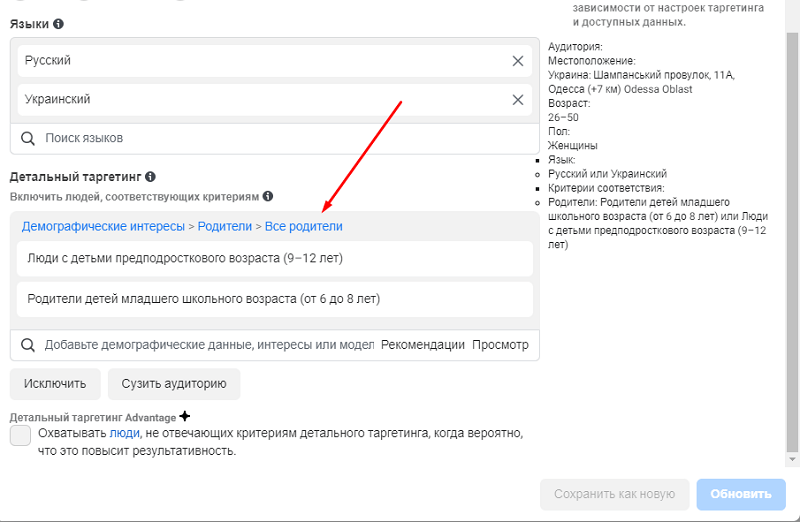The height and width of the screenshot is (522, 800).
Task: Open the Все родители breadcrumb link
Action: click(x=304, y=226)
